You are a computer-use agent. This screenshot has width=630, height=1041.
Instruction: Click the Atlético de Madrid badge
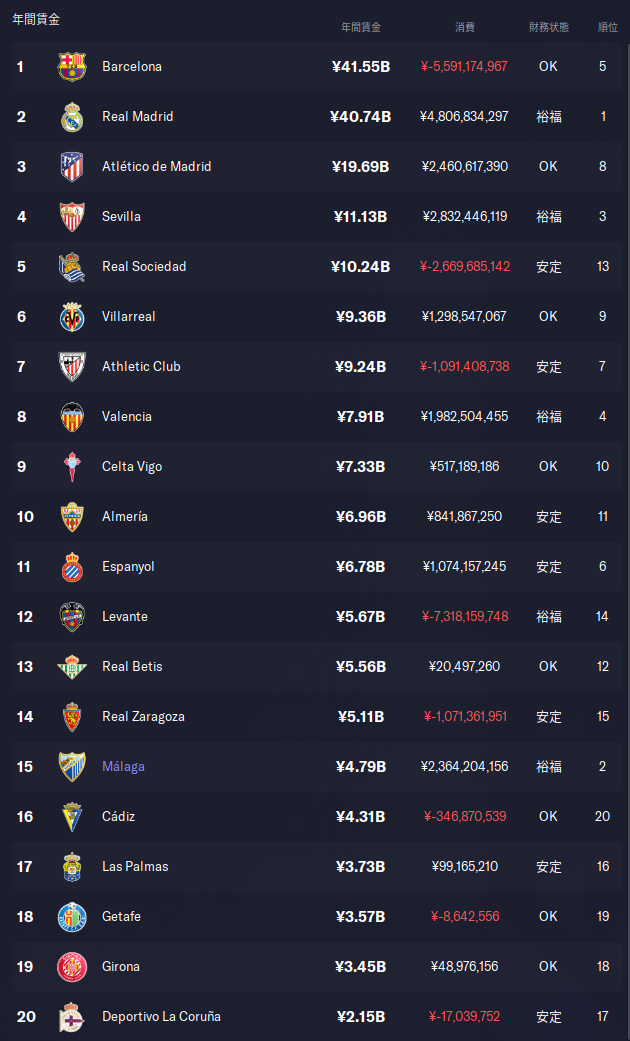pyautogui.click(x=72, y=167)
